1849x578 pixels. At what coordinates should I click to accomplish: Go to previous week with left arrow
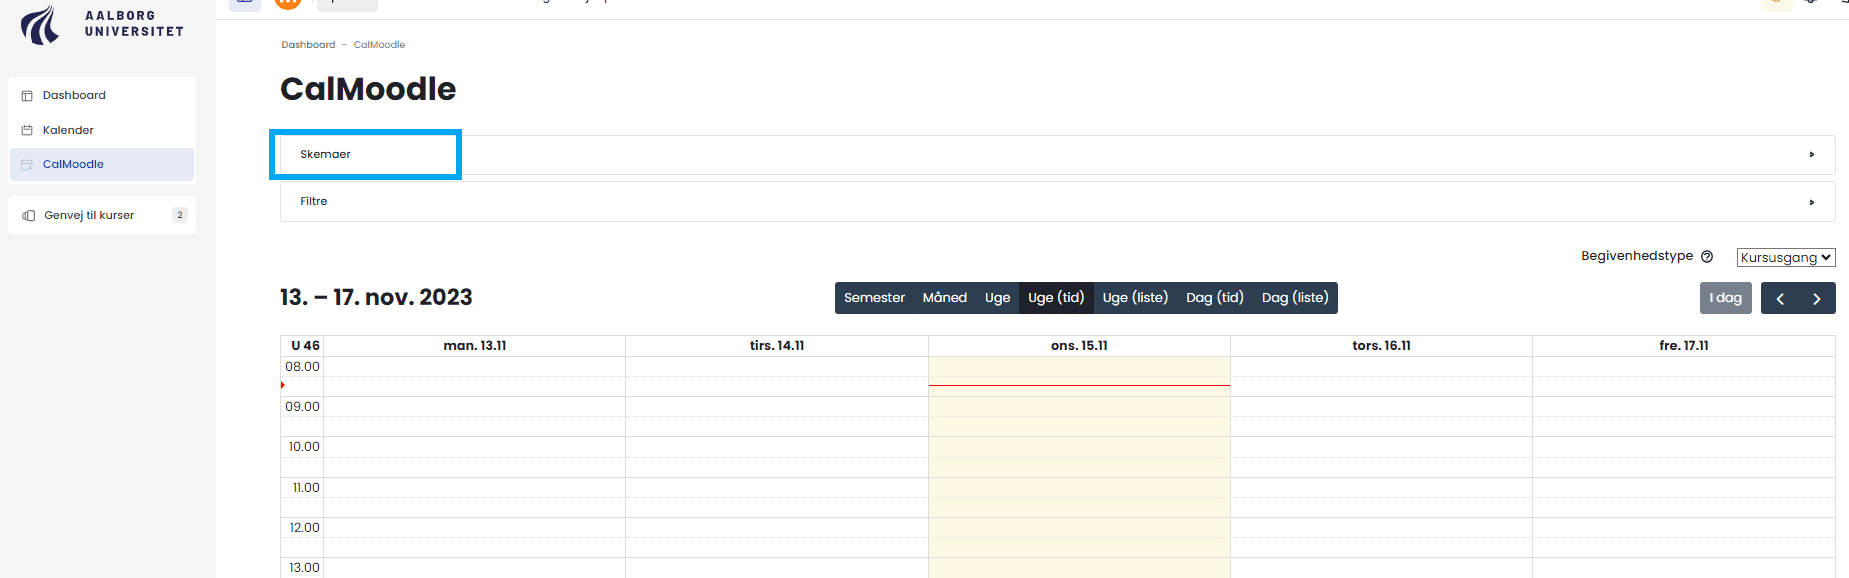1780,298
